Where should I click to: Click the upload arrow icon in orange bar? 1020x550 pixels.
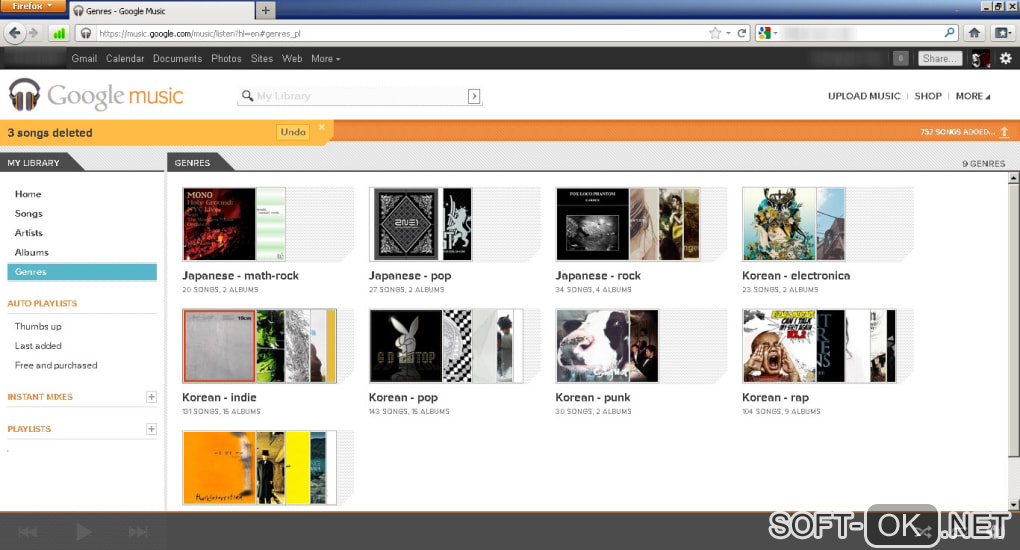(1004, 132)
